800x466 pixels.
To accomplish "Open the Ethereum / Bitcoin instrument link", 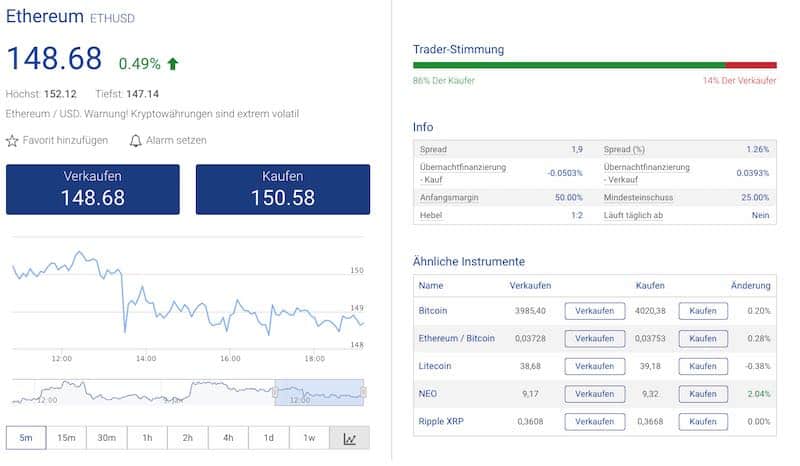I will tap(457, 338).
